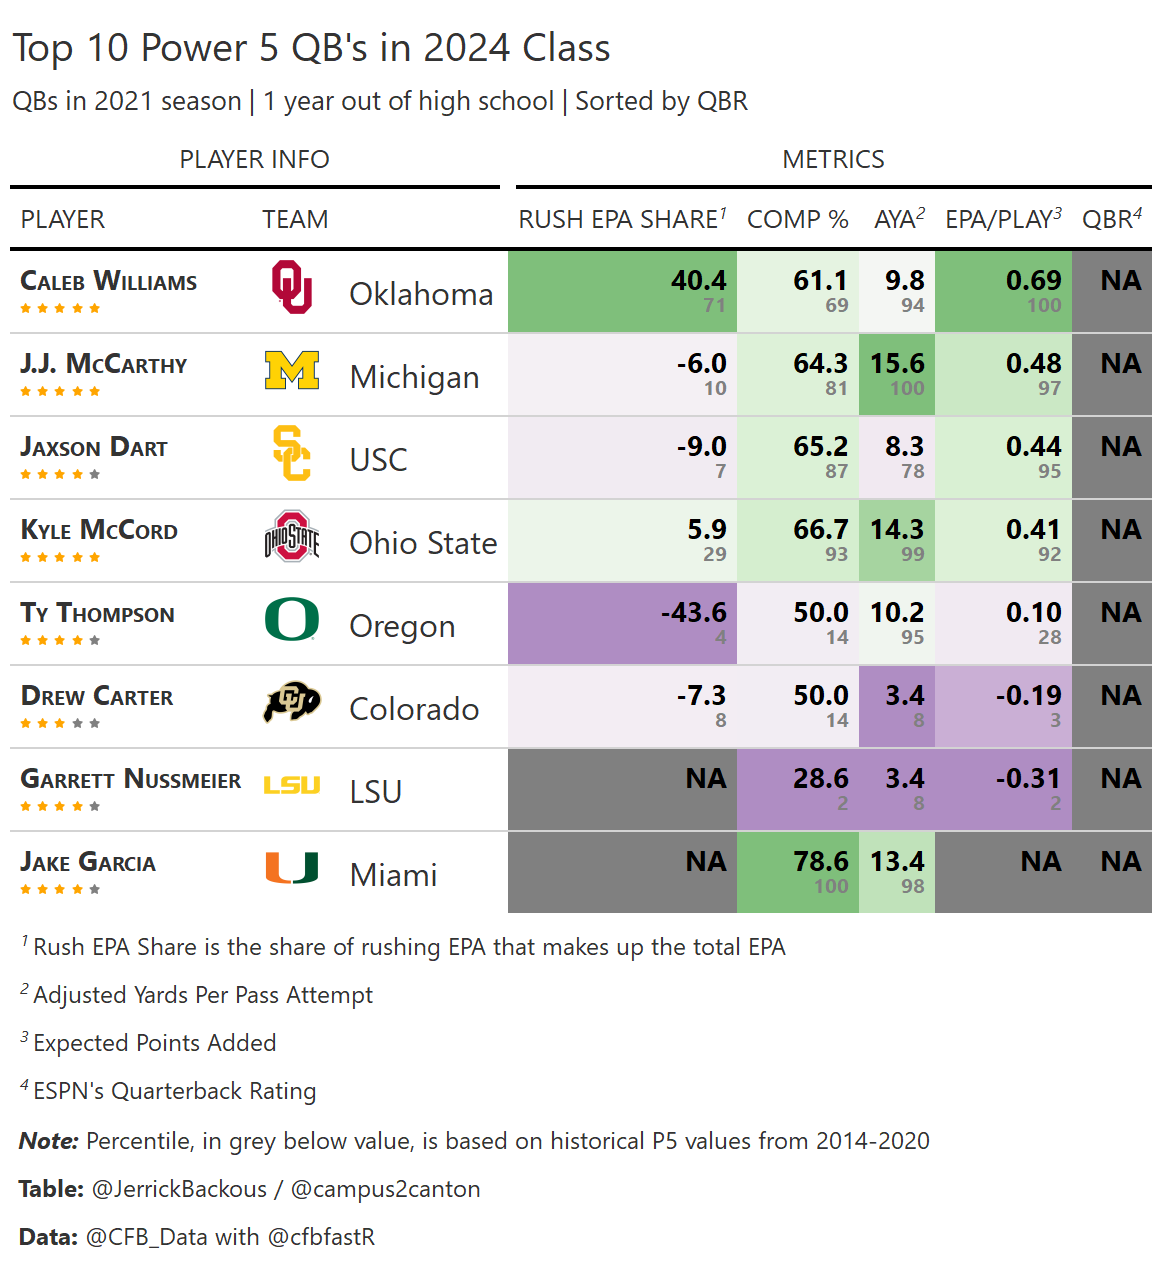The image size is (1162, 1269).
Task: Click the Ohio State logo
Action: coord(292,537)
